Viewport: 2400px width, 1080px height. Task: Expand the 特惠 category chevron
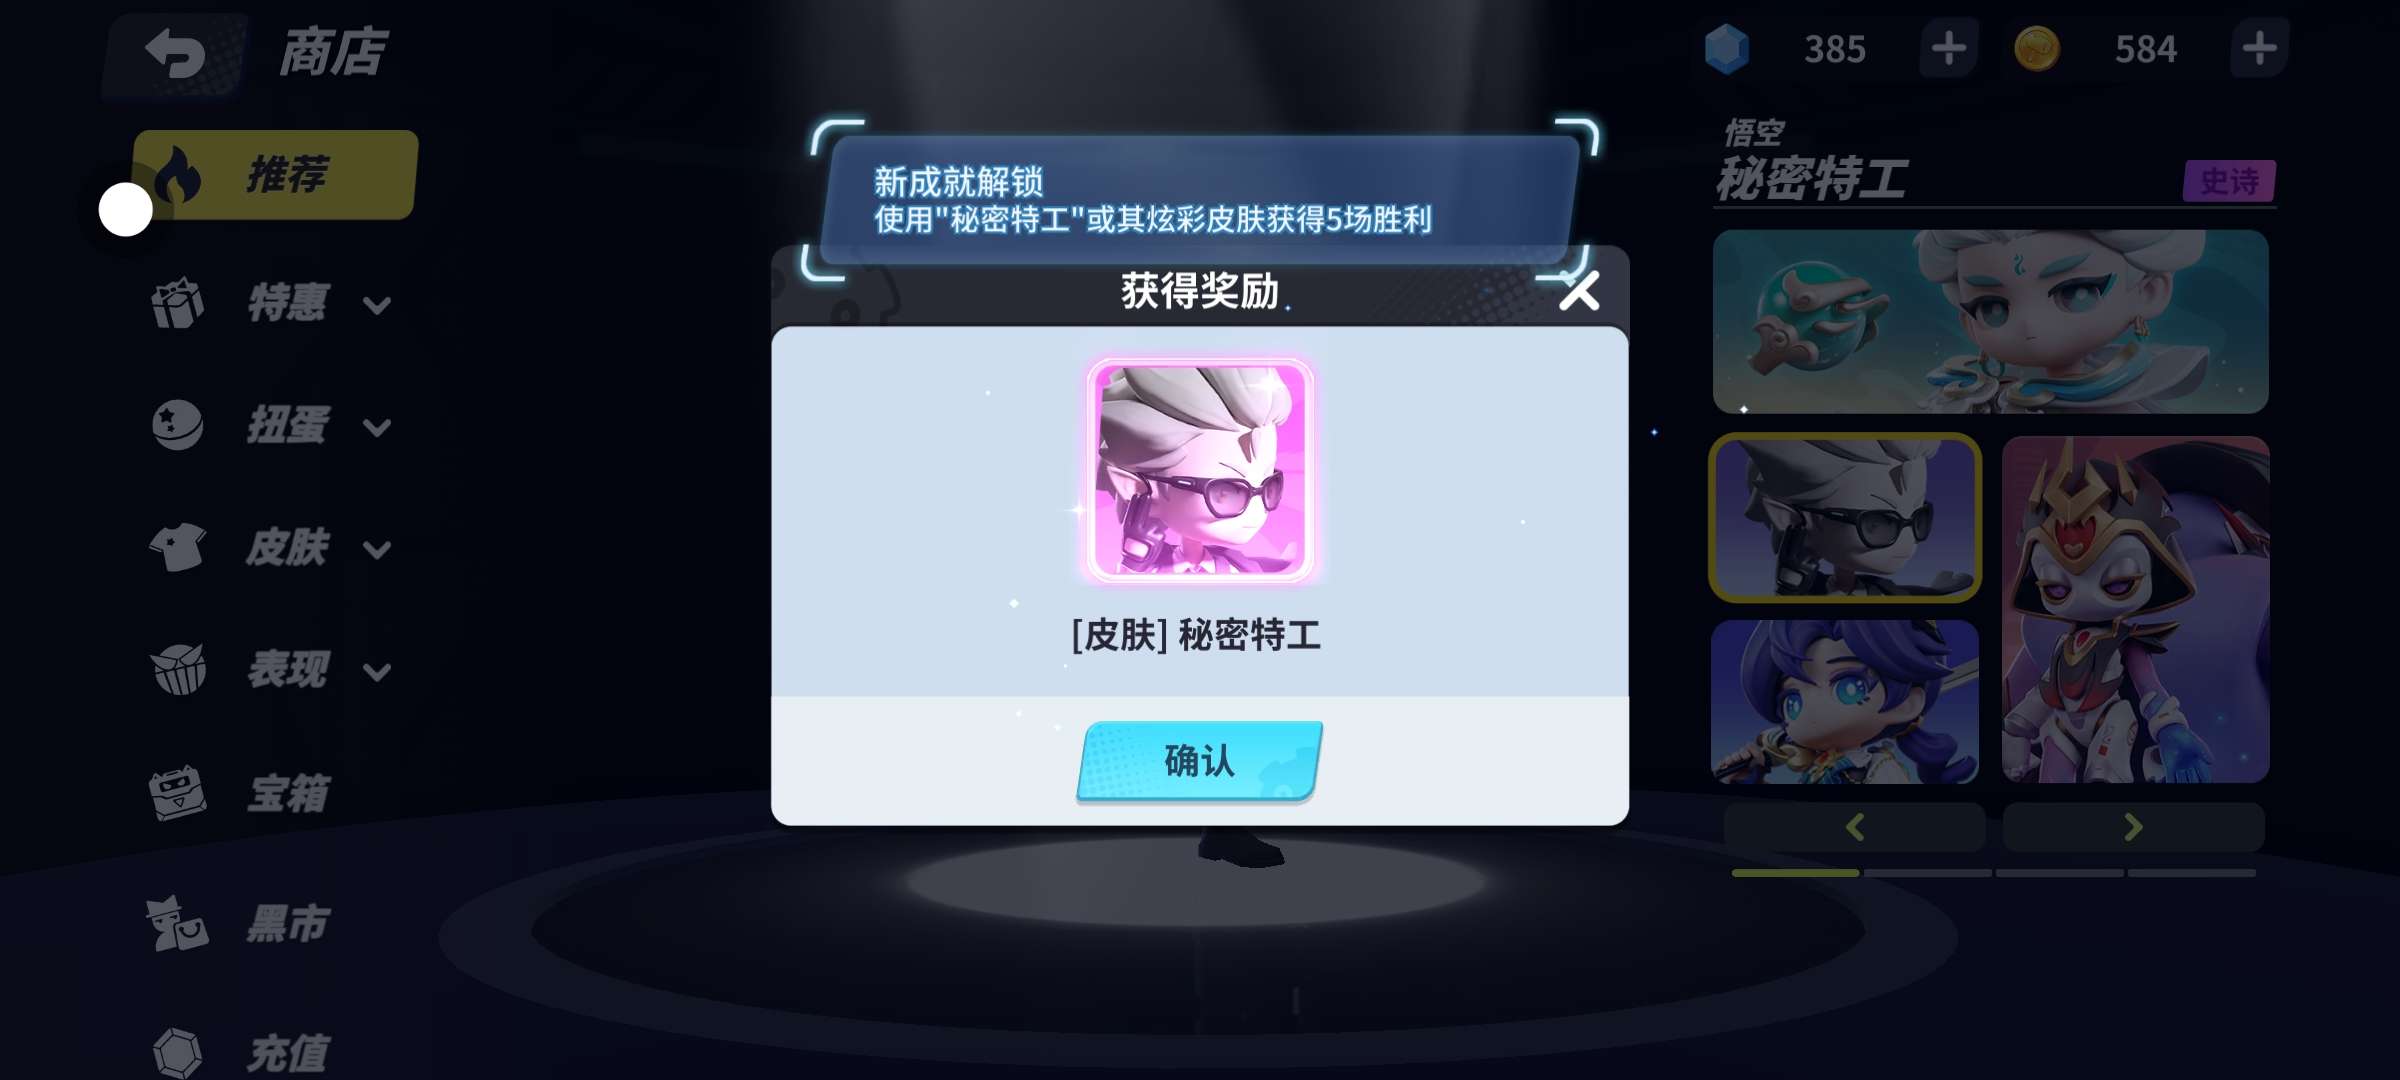[x=376, y=305]
